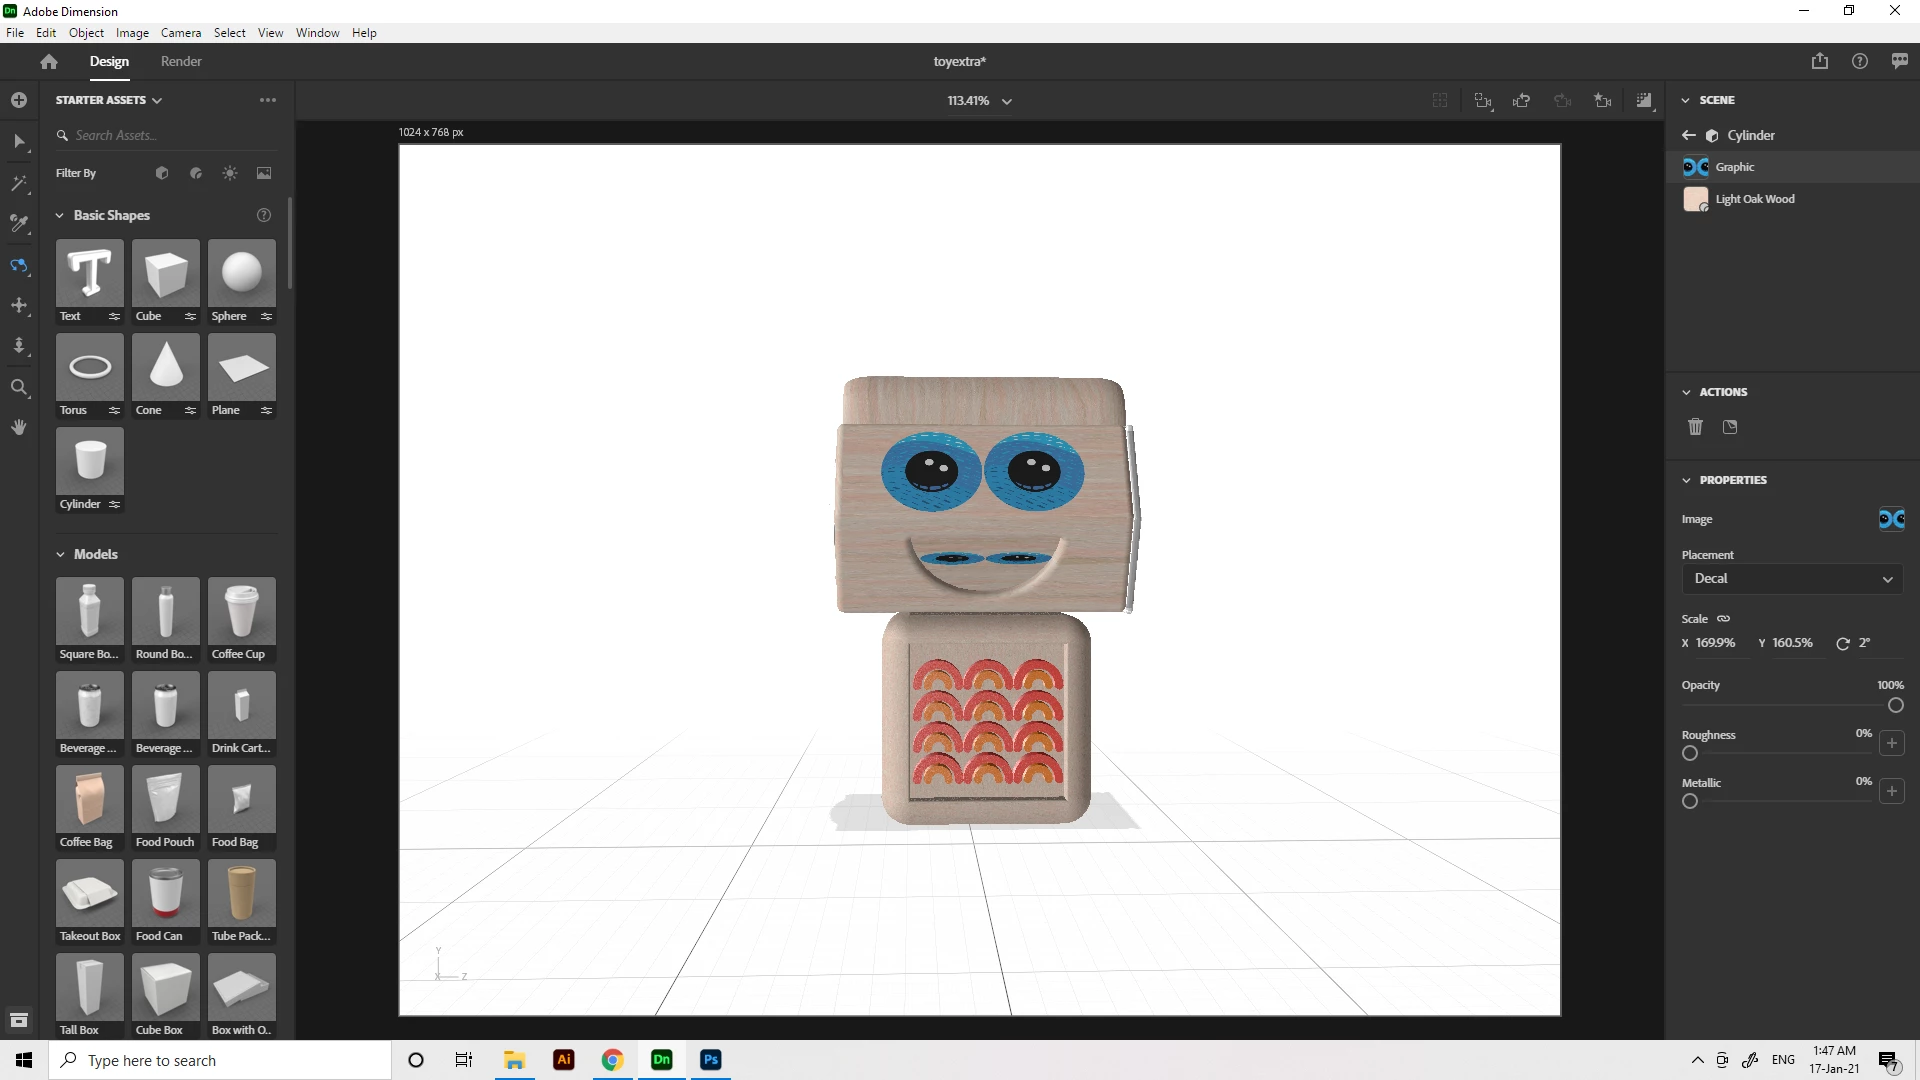Switch to the Render tab
The height and width of the screenshot is (1080, 1920).
181,61
